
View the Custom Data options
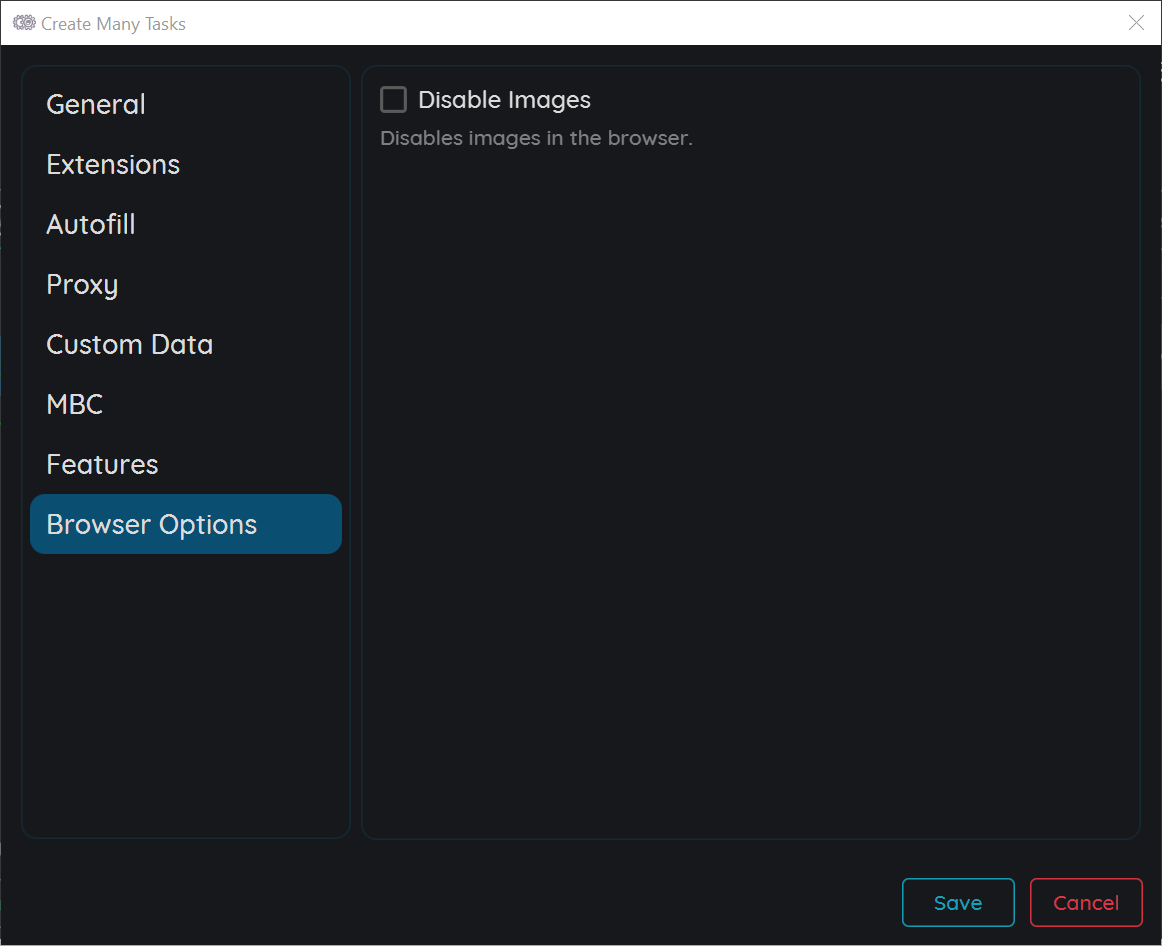click(x=129, y=344)
